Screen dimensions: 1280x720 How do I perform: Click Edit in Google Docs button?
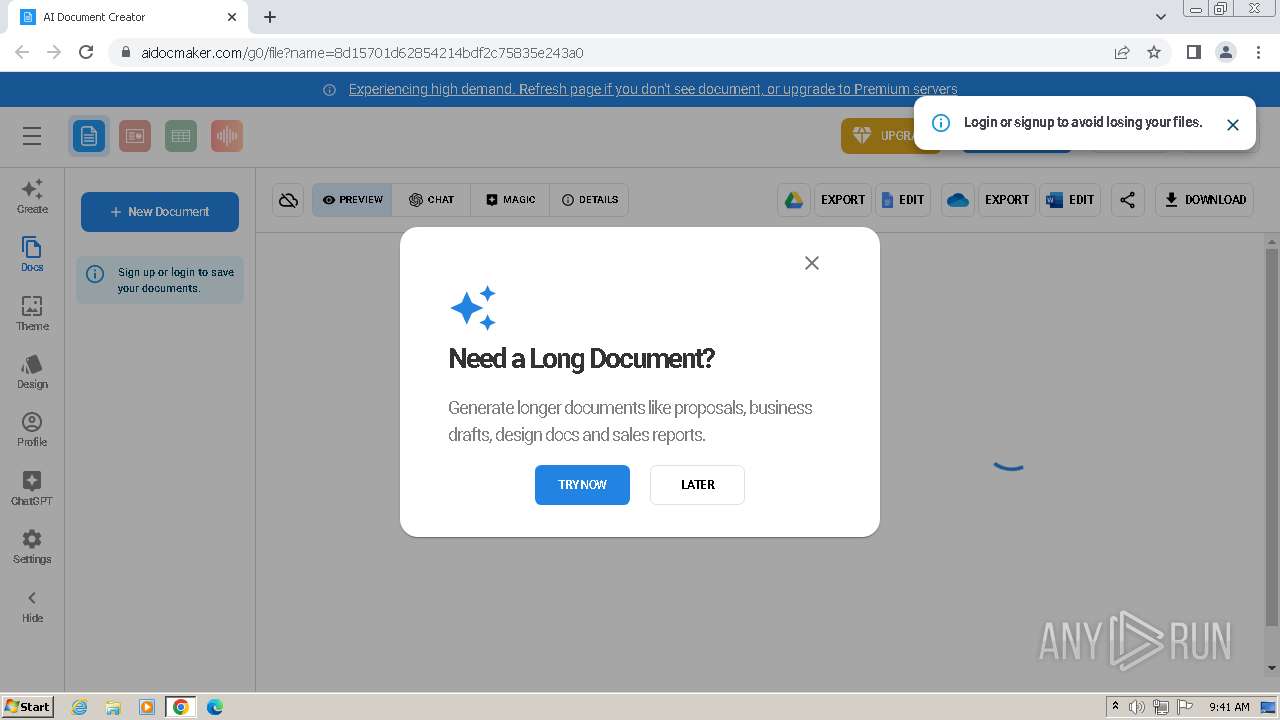(903, 200)
